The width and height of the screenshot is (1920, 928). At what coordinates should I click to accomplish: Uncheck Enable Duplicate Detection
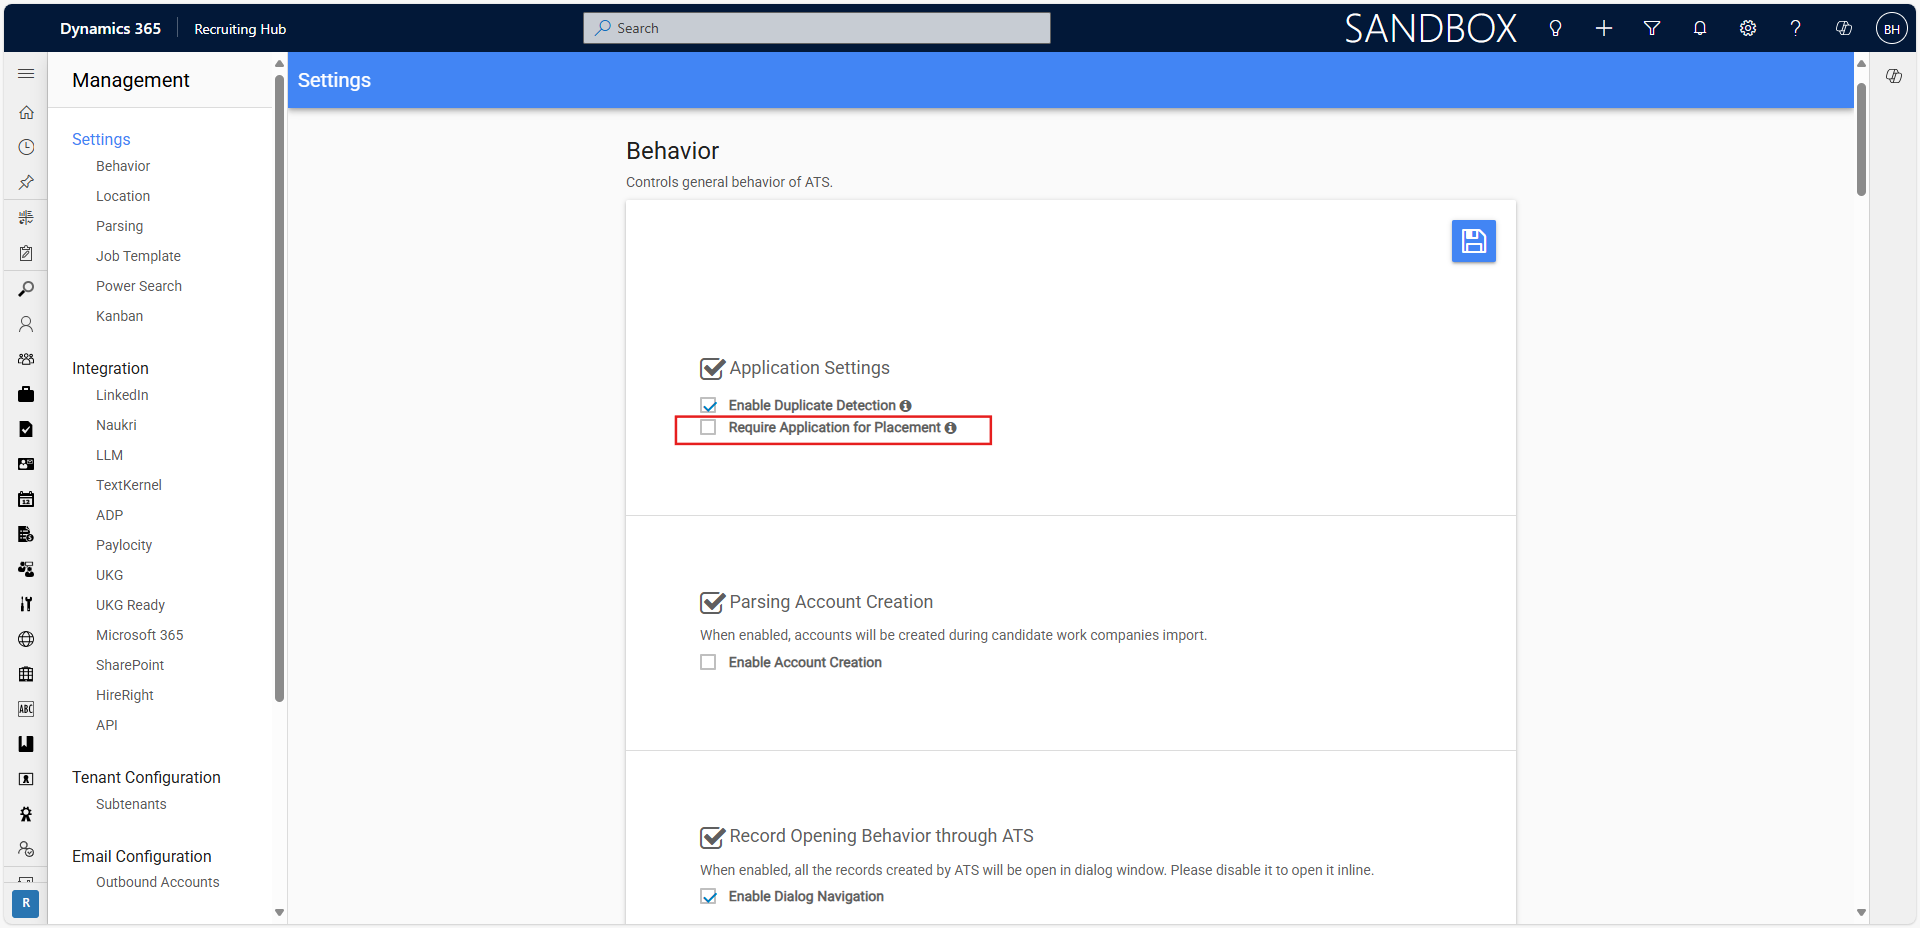pyautogui.click(x=709, y=405)
